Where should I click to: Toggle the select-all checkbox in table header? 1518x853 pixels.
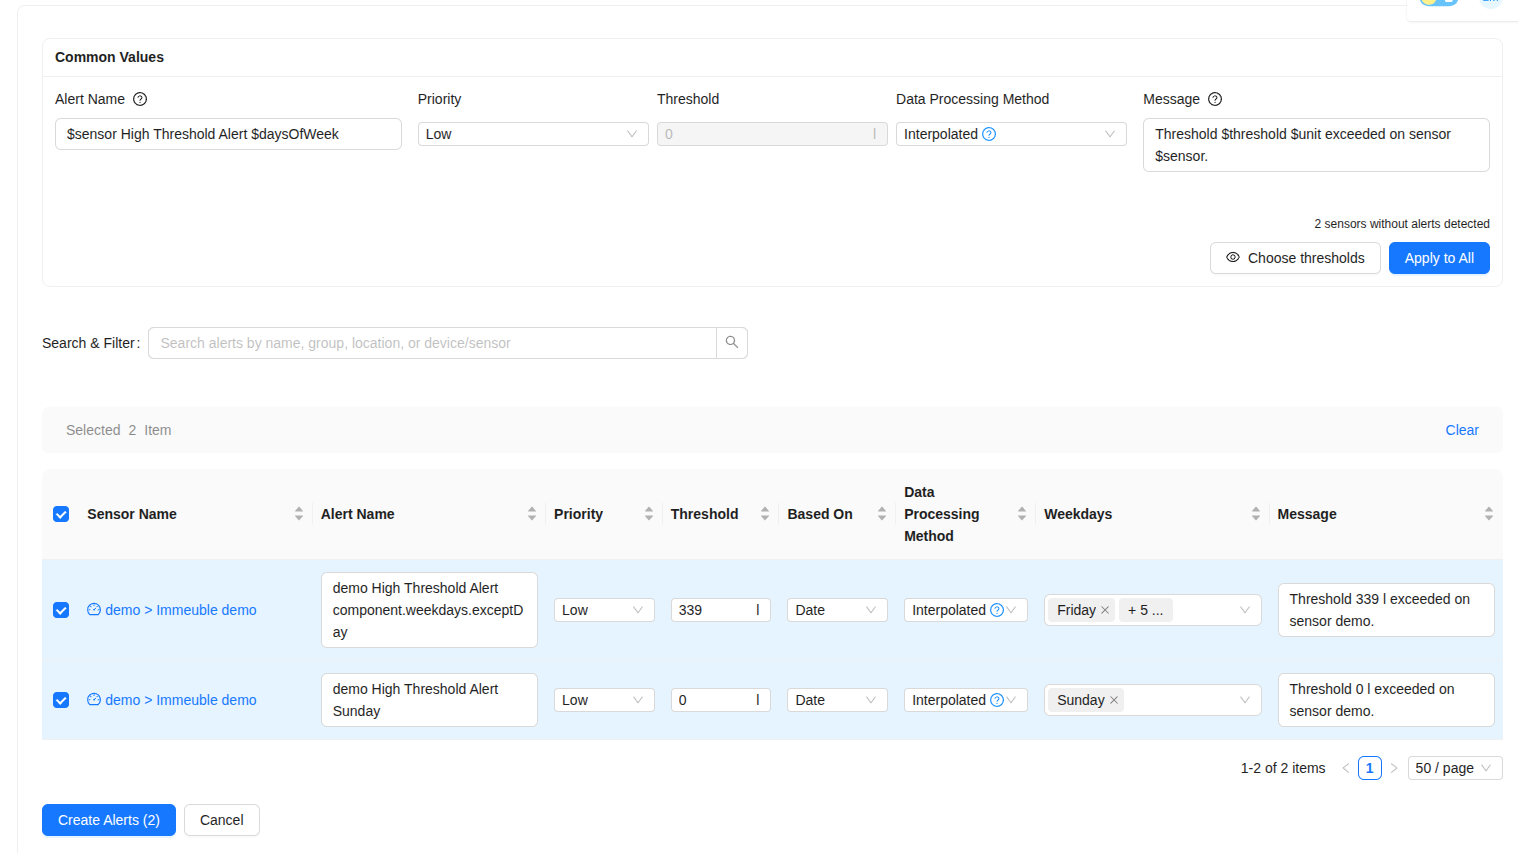(61, 514)
